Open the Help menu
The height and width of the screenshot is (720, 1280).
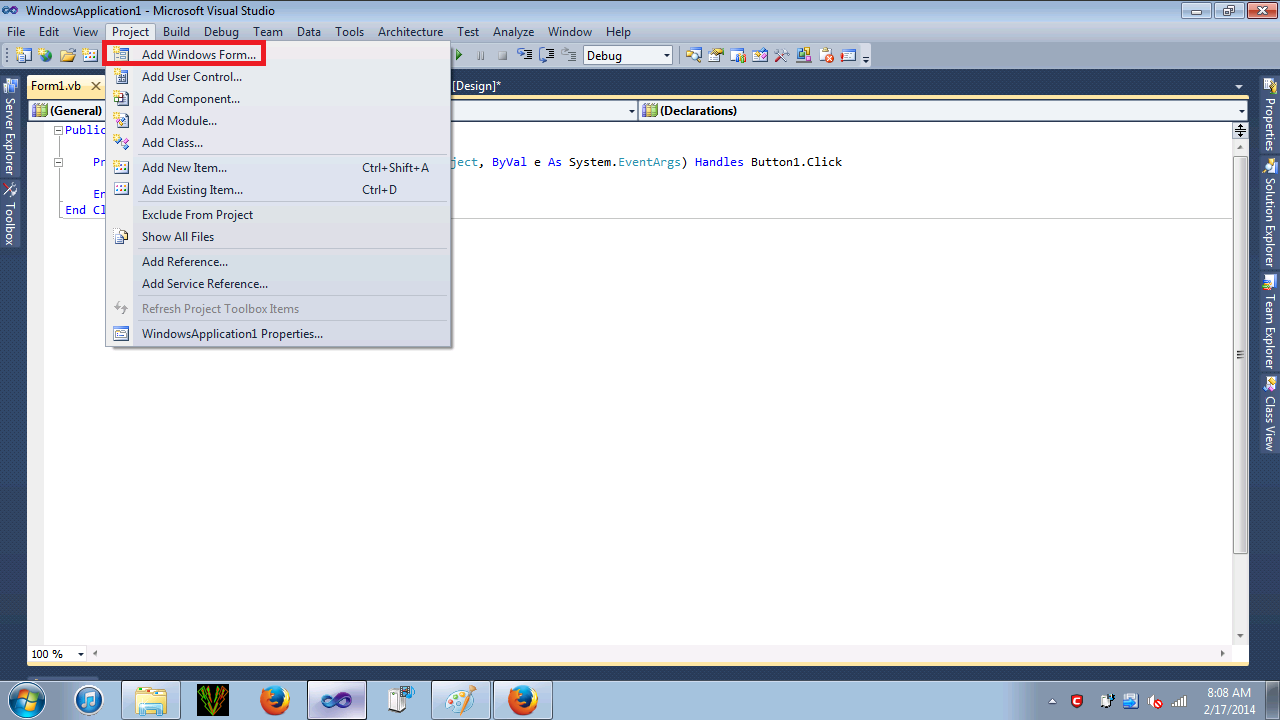618,32
